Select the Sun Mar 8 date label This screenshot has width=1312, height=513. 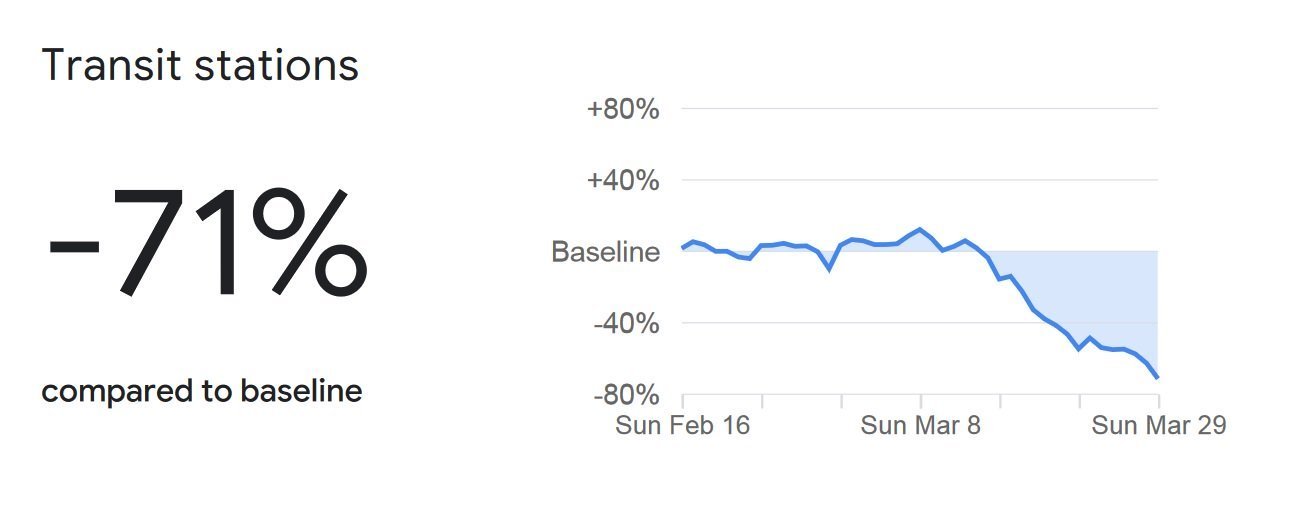click(x=921, y=425)
